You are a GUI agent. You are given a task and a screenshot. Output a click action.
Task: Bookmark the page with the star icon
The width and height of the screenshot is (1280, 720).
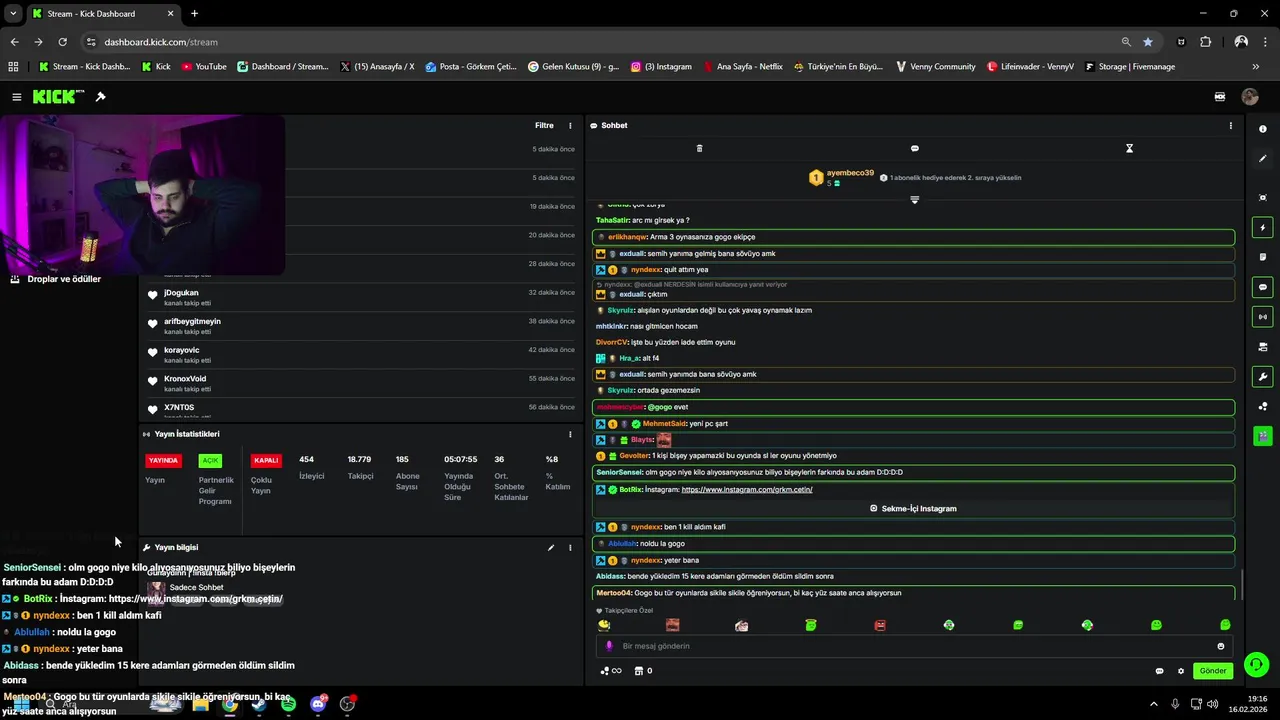click(x=1148, y=42)
